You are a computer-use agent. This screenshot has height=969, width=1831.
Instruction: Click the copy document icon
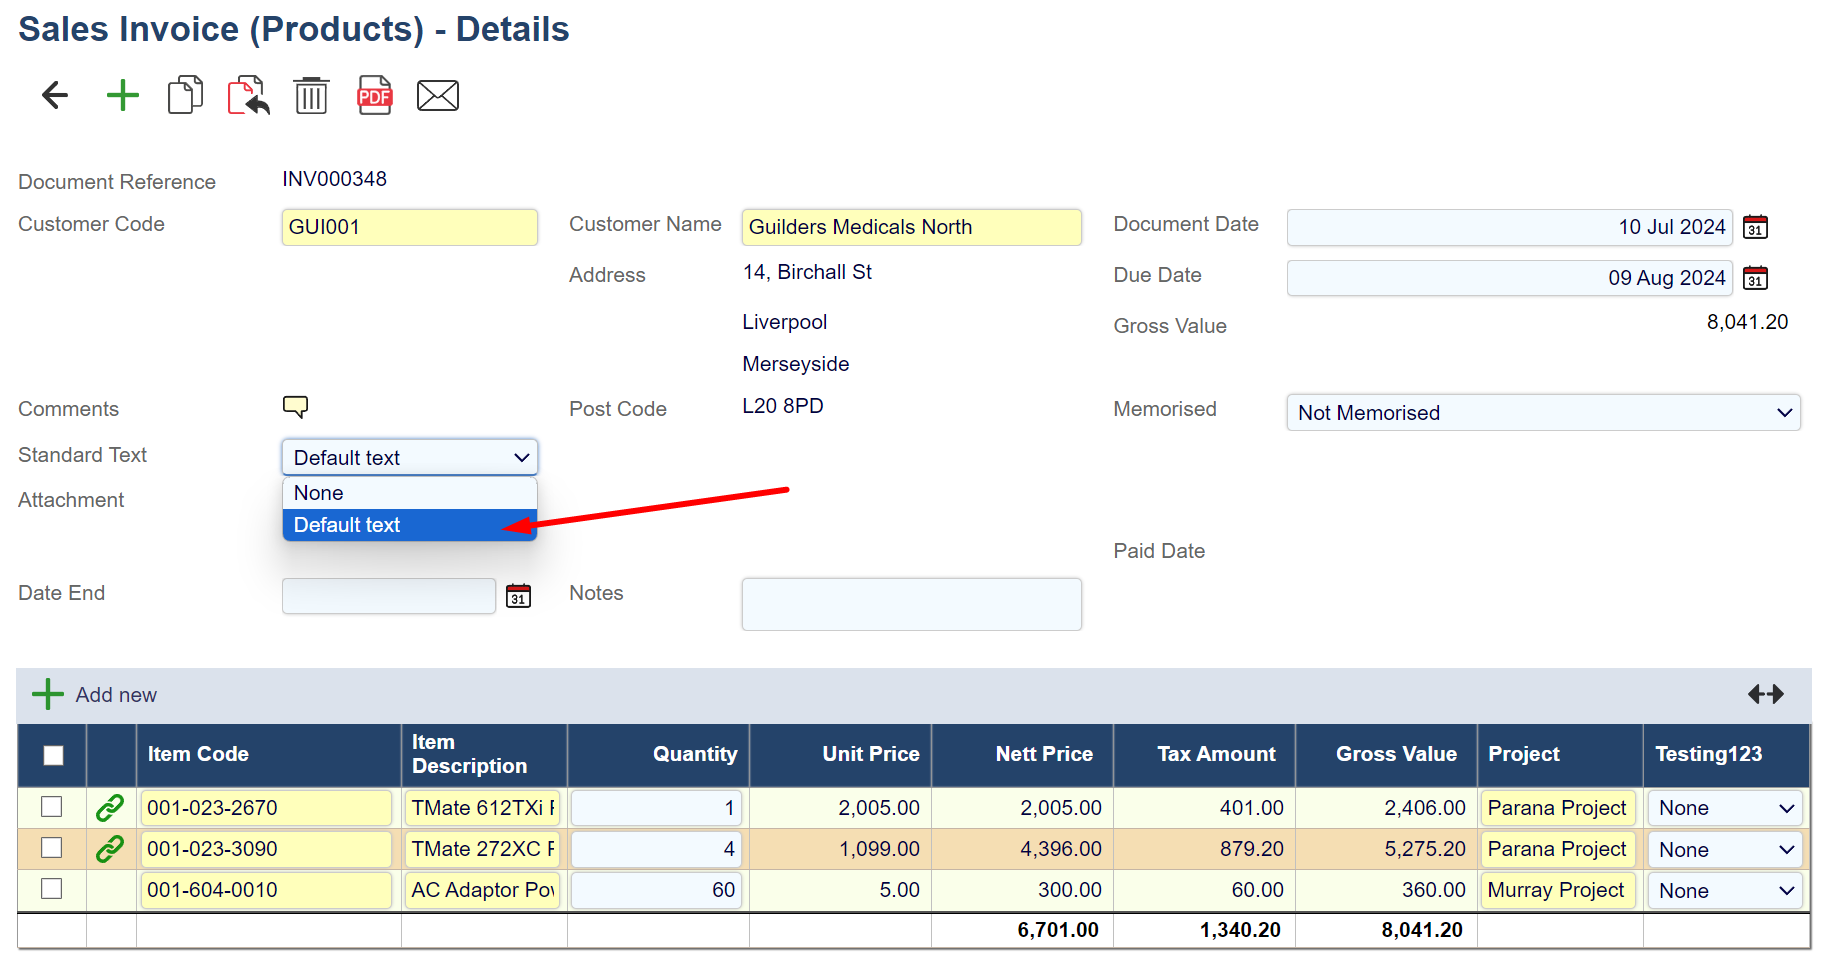pos(185,96)
